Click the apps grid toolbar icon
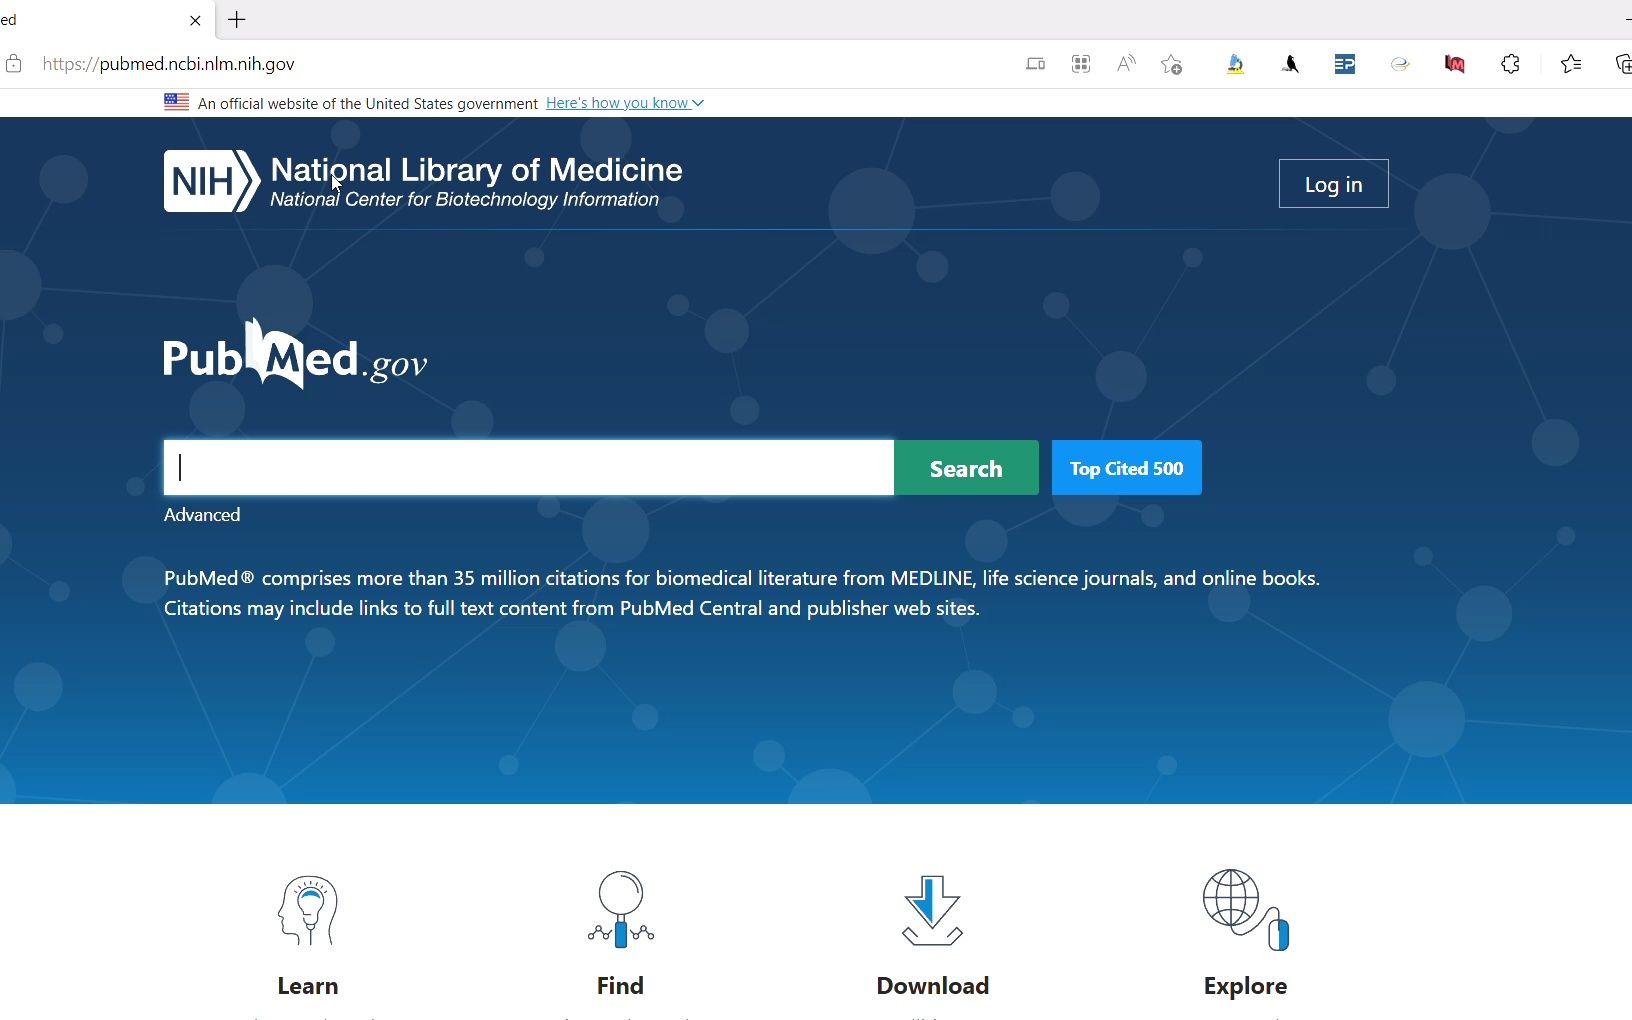Viewport: 1632px width, 1020px height. click(1081, 64)
